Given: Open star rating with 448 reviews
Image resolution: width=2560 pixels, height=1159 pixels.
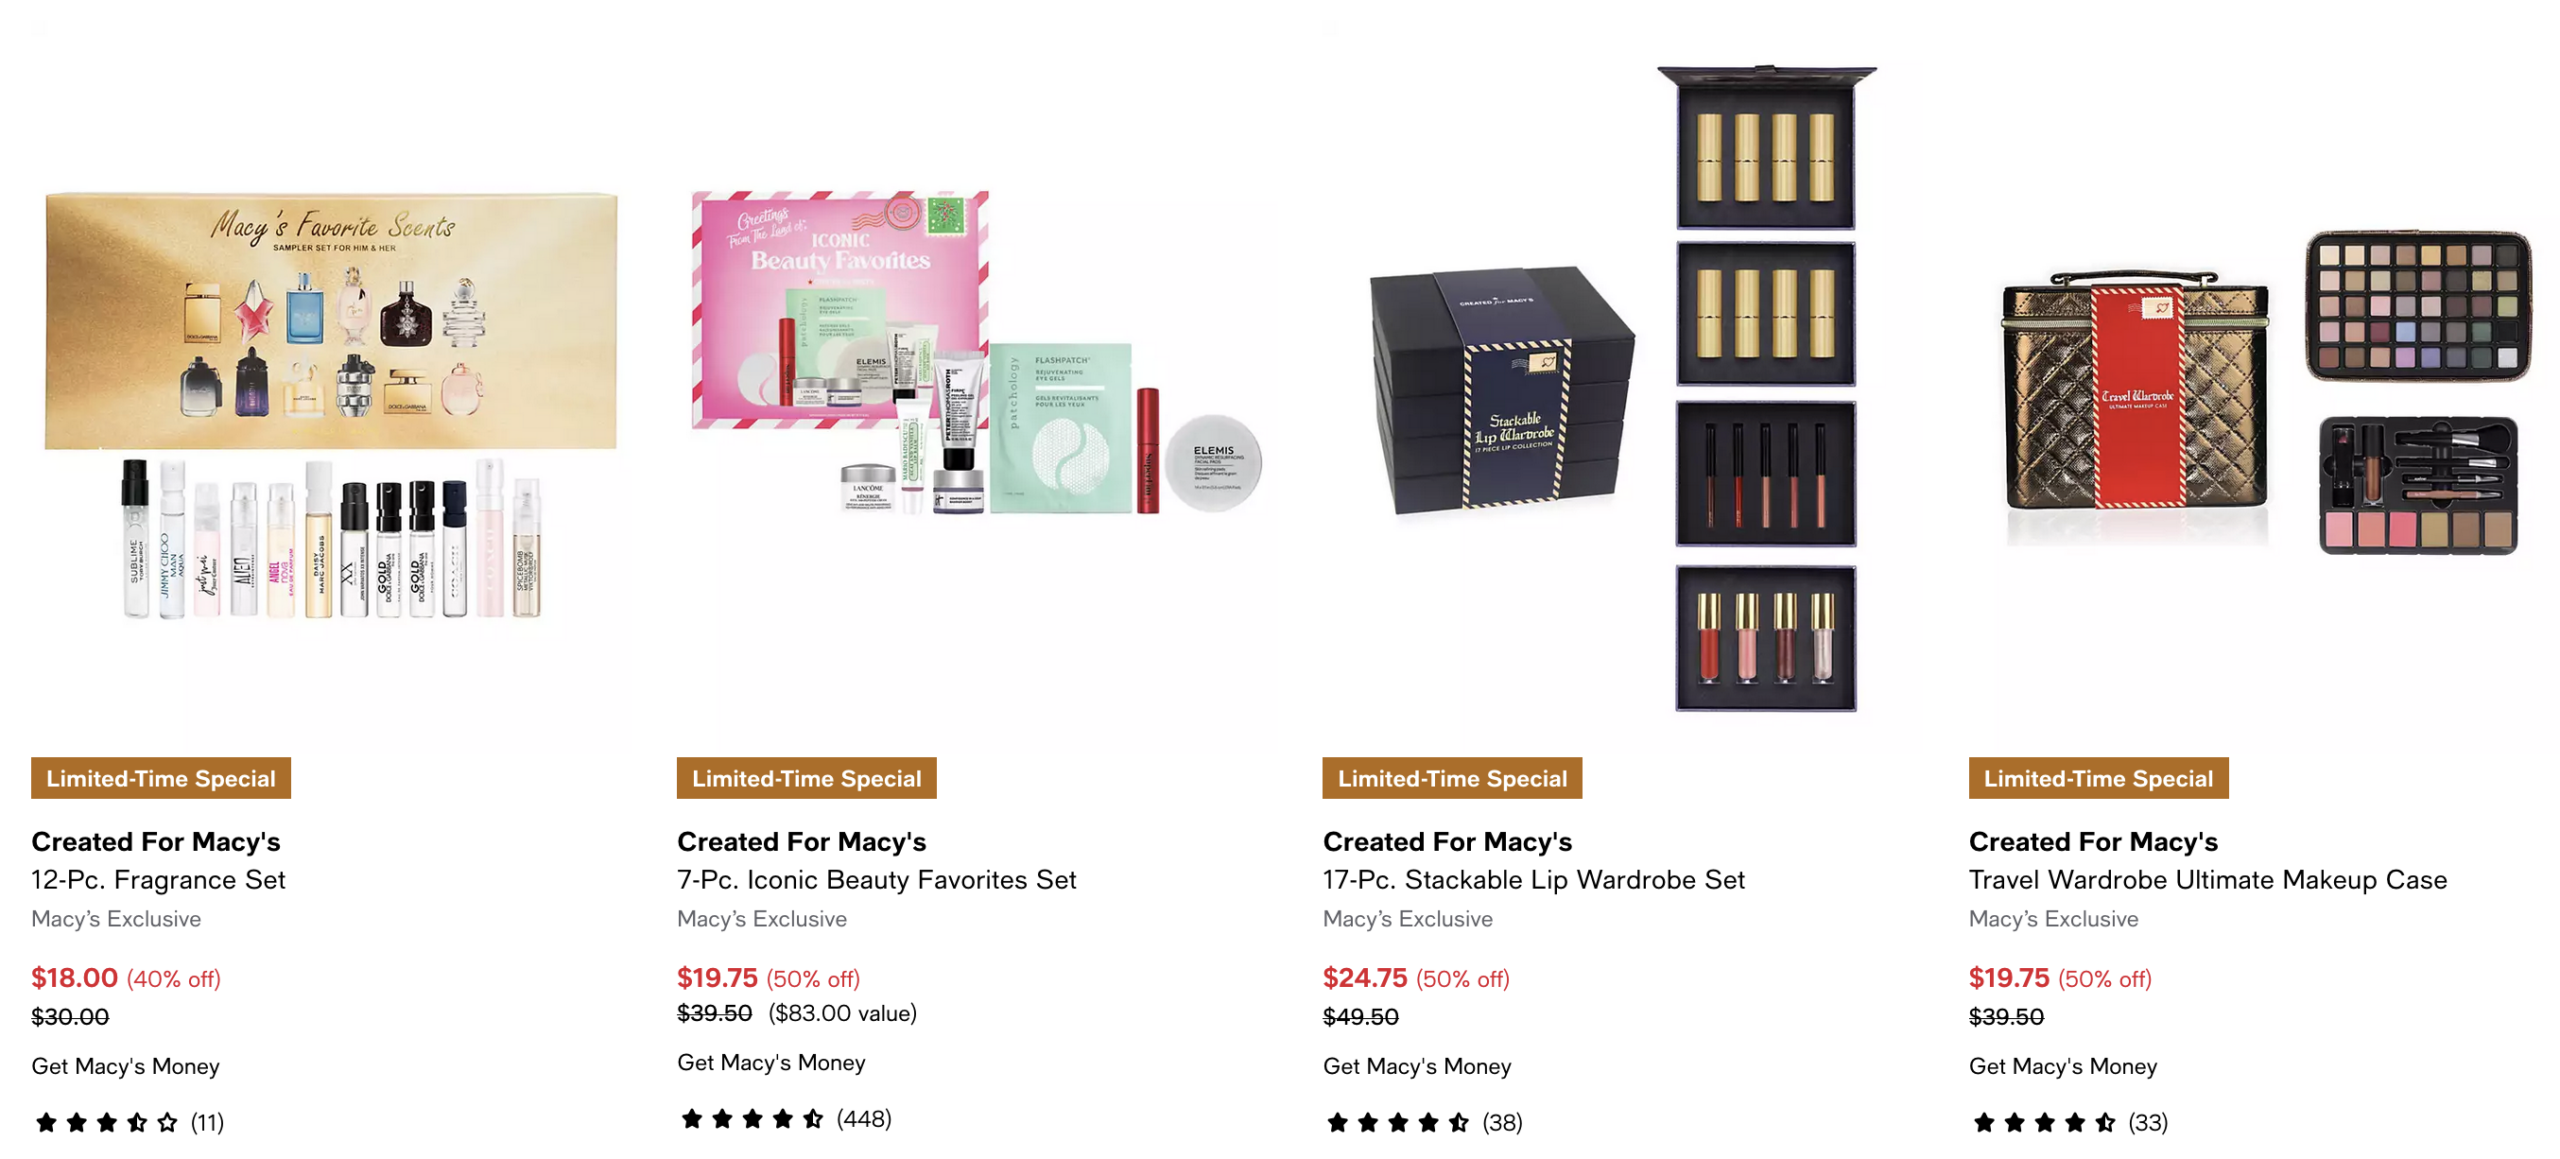Looking at the screenshot, I should click(752, 1118).
